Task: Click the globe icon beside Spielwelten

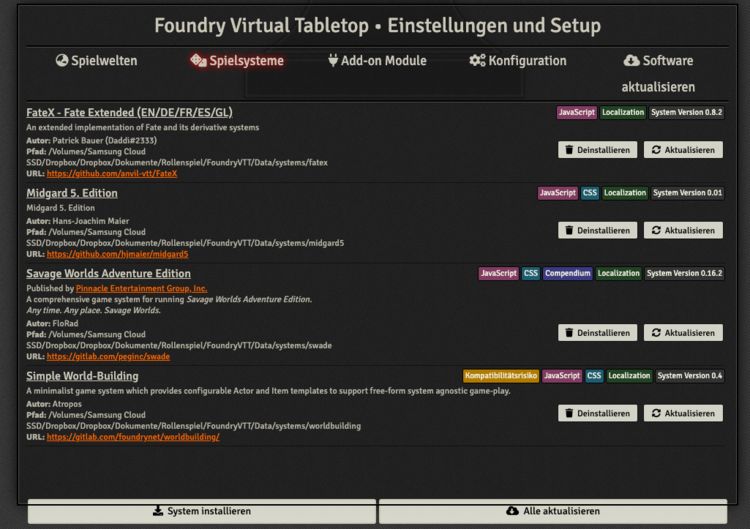Action: pos(62,61)
